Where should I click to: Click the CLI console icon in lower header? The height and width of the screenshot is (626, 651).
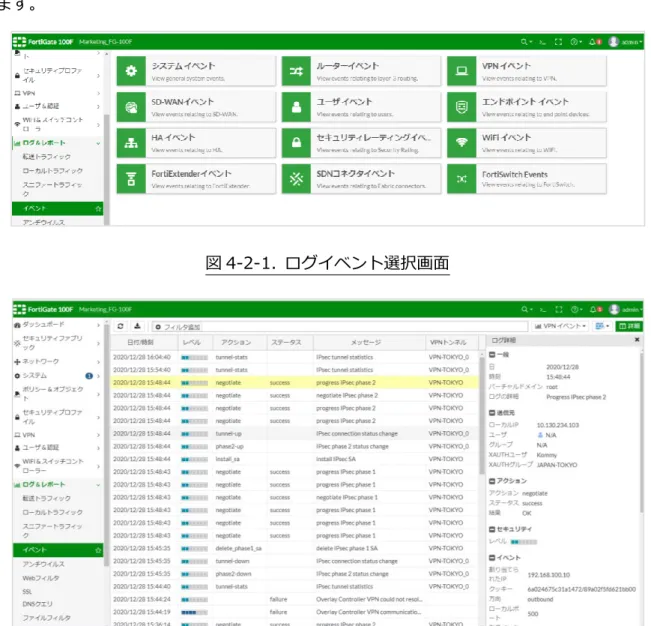(543, 310)
